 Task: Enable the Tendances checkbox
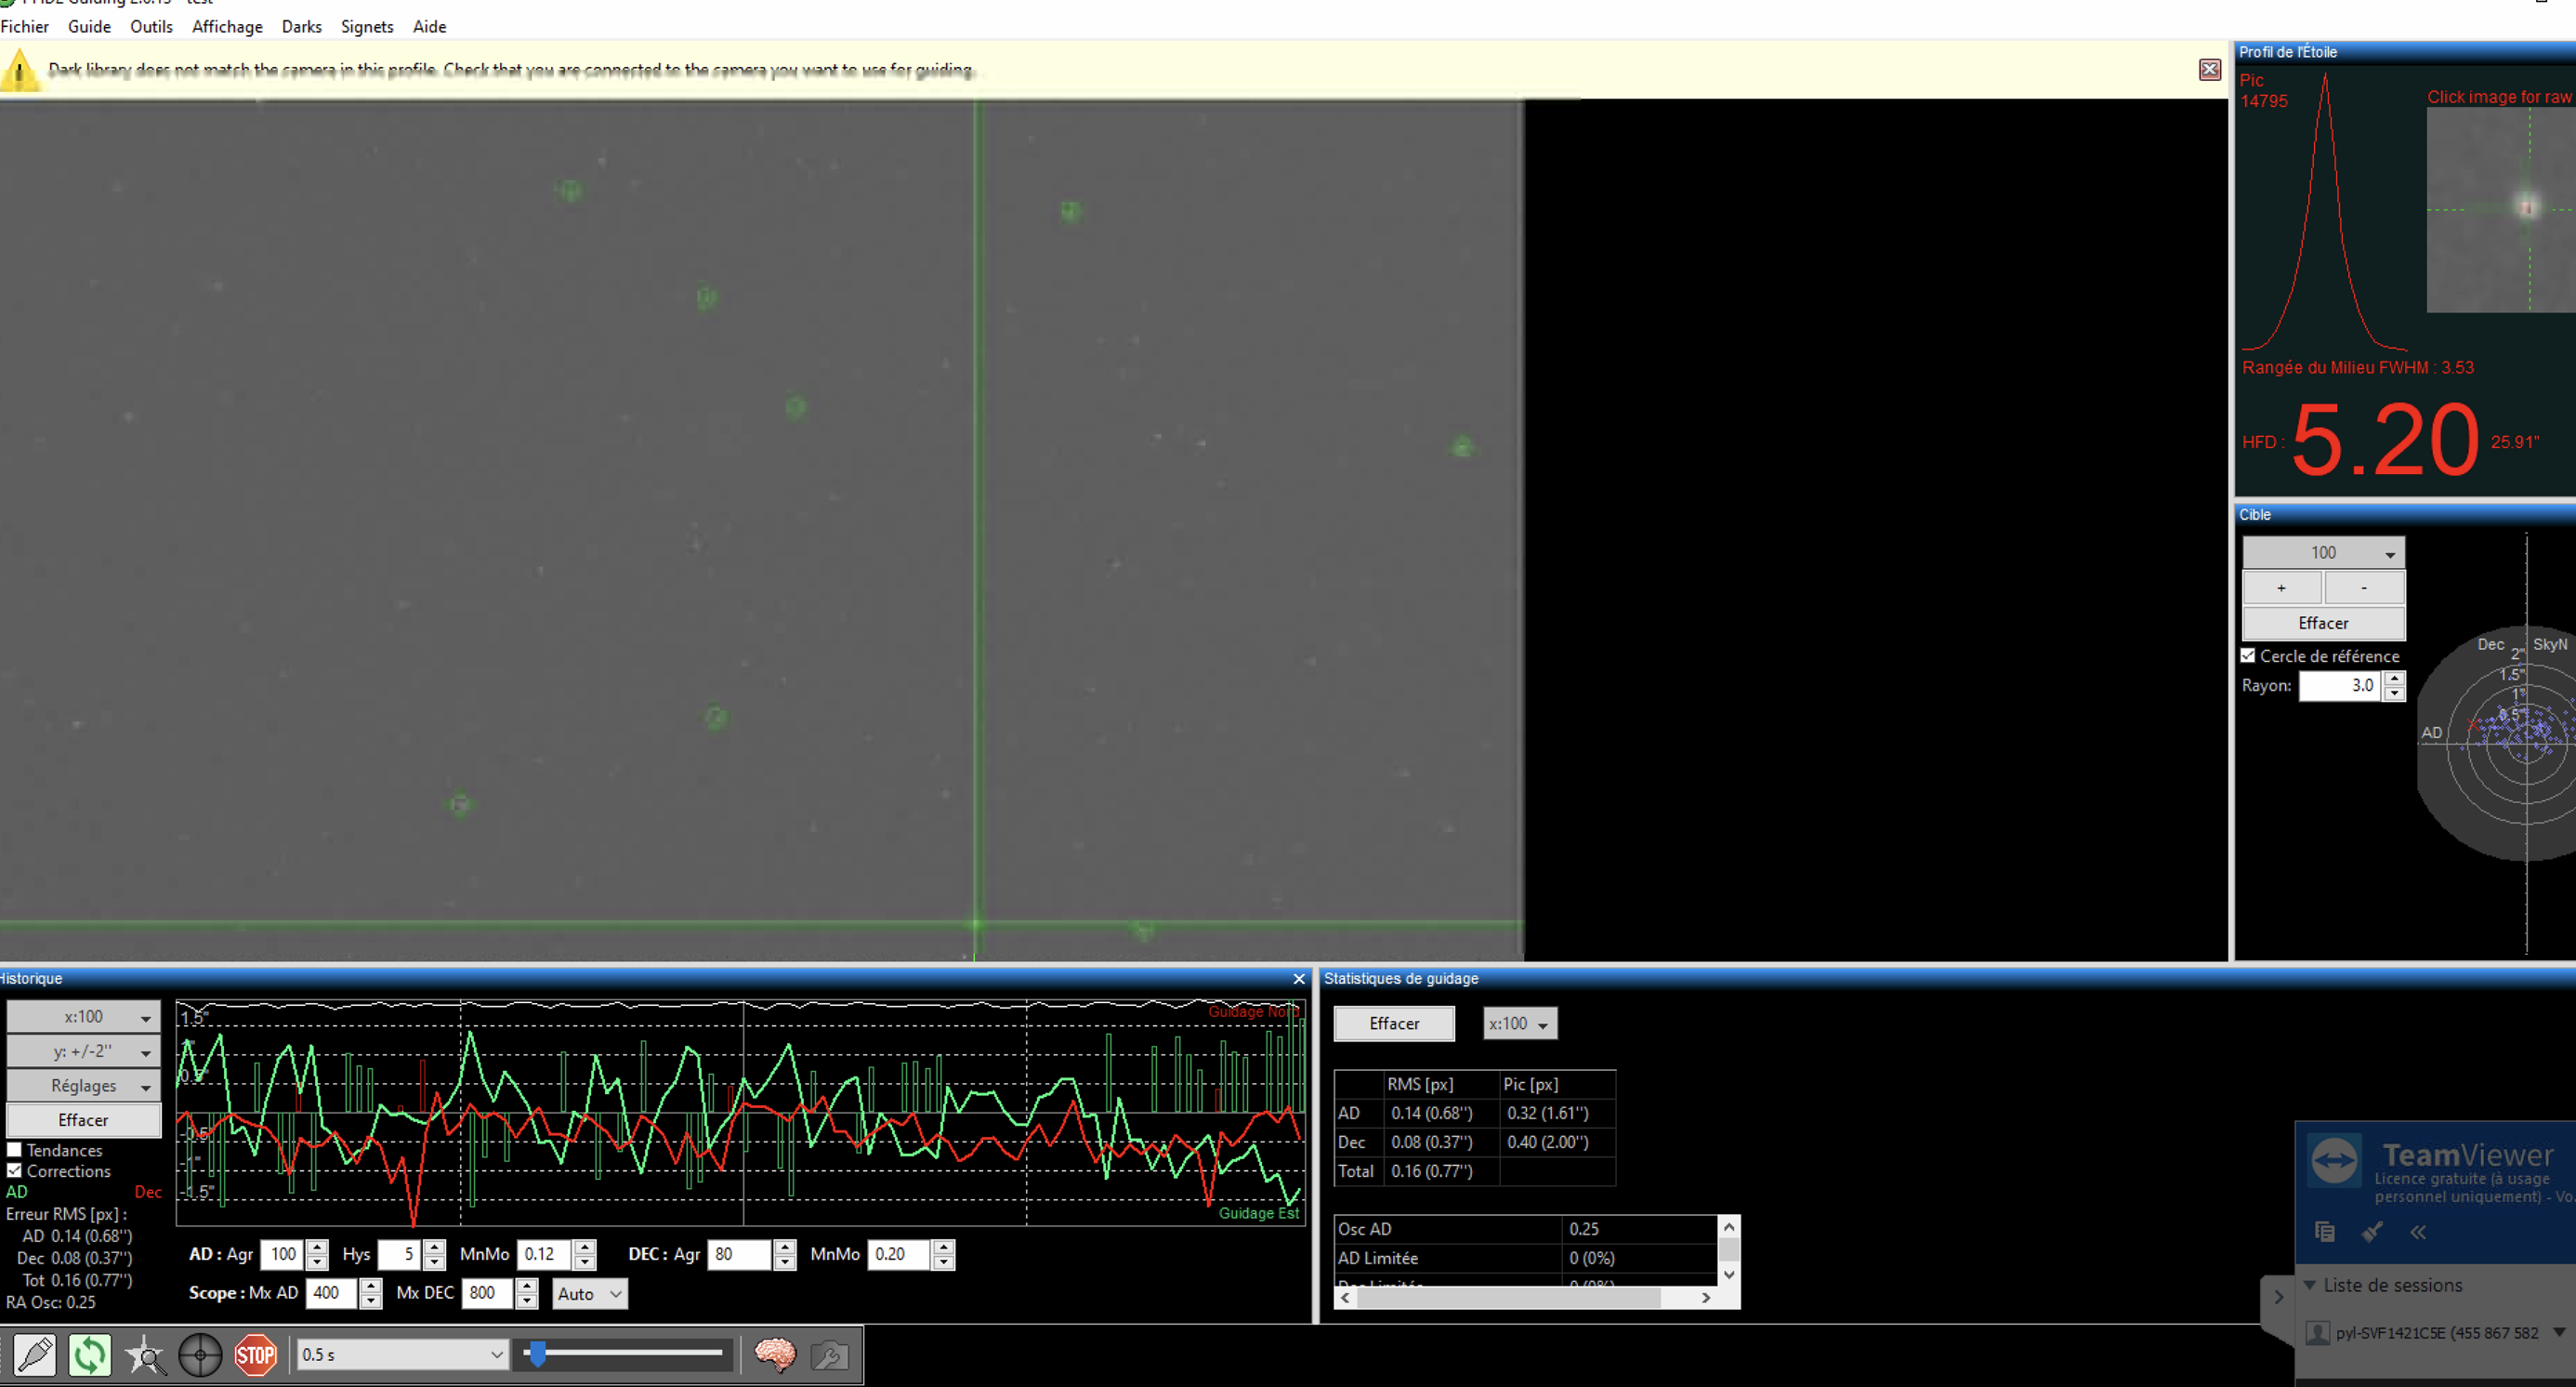(15, 1150)
